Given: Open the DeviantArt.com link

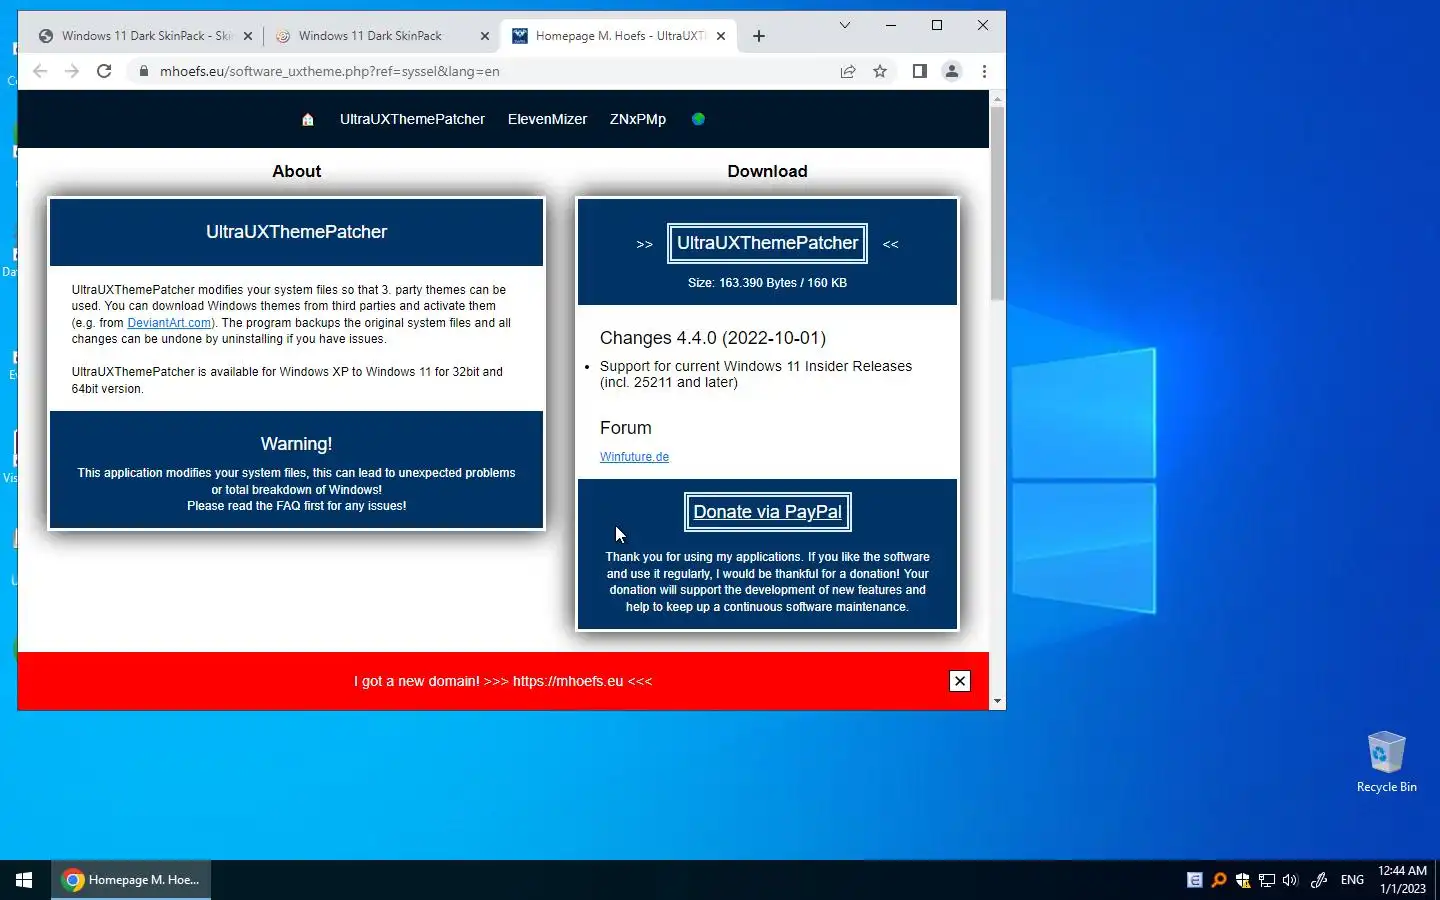Looking at the screenshot, I should coord(169,323).
